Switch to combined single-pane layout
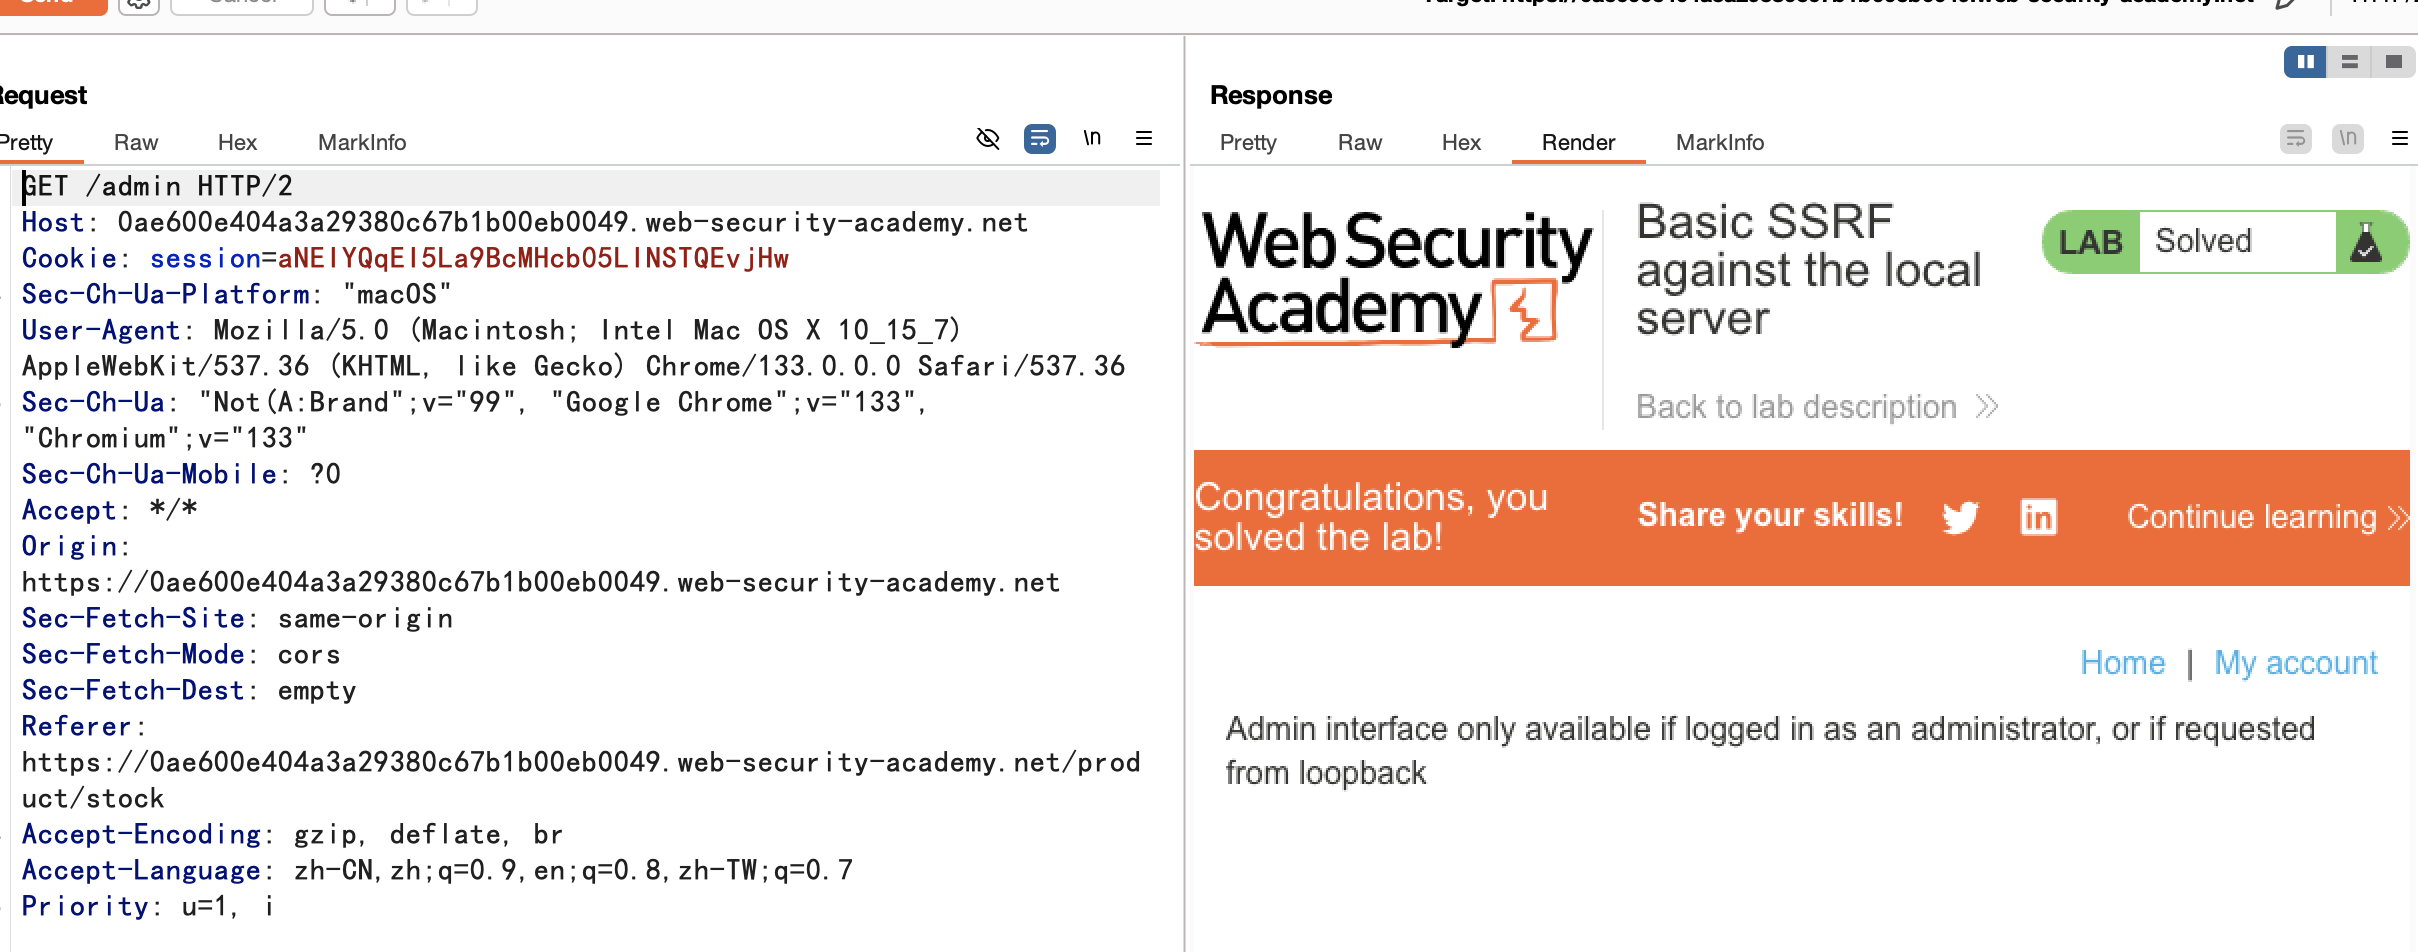This screenshot has height=952, width=2418. tap(2393, 62)
